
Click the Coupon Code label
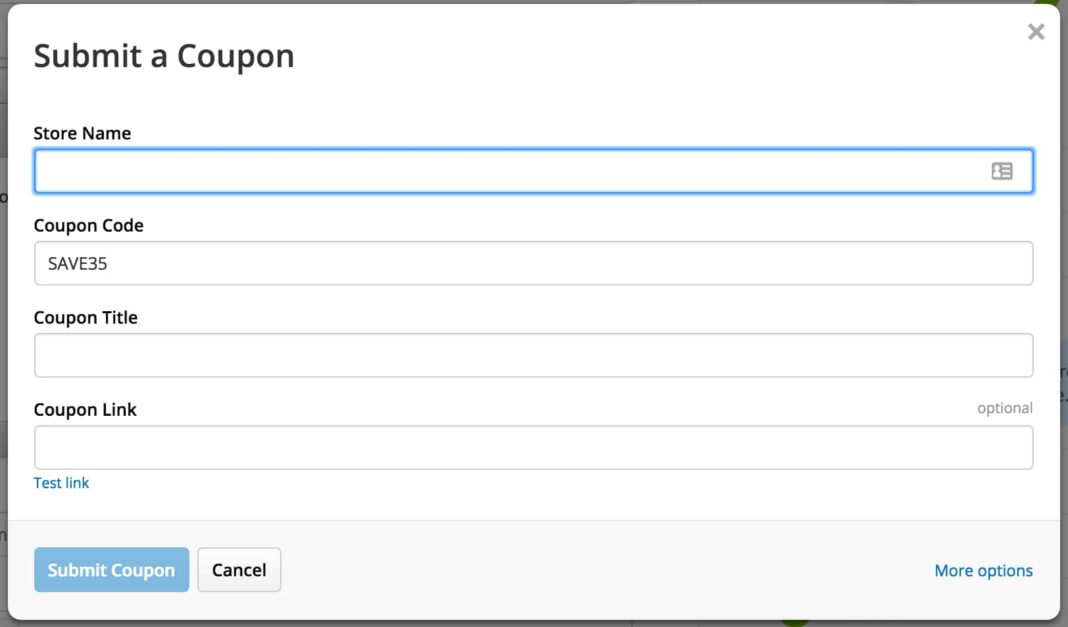(x=88, y=225)
